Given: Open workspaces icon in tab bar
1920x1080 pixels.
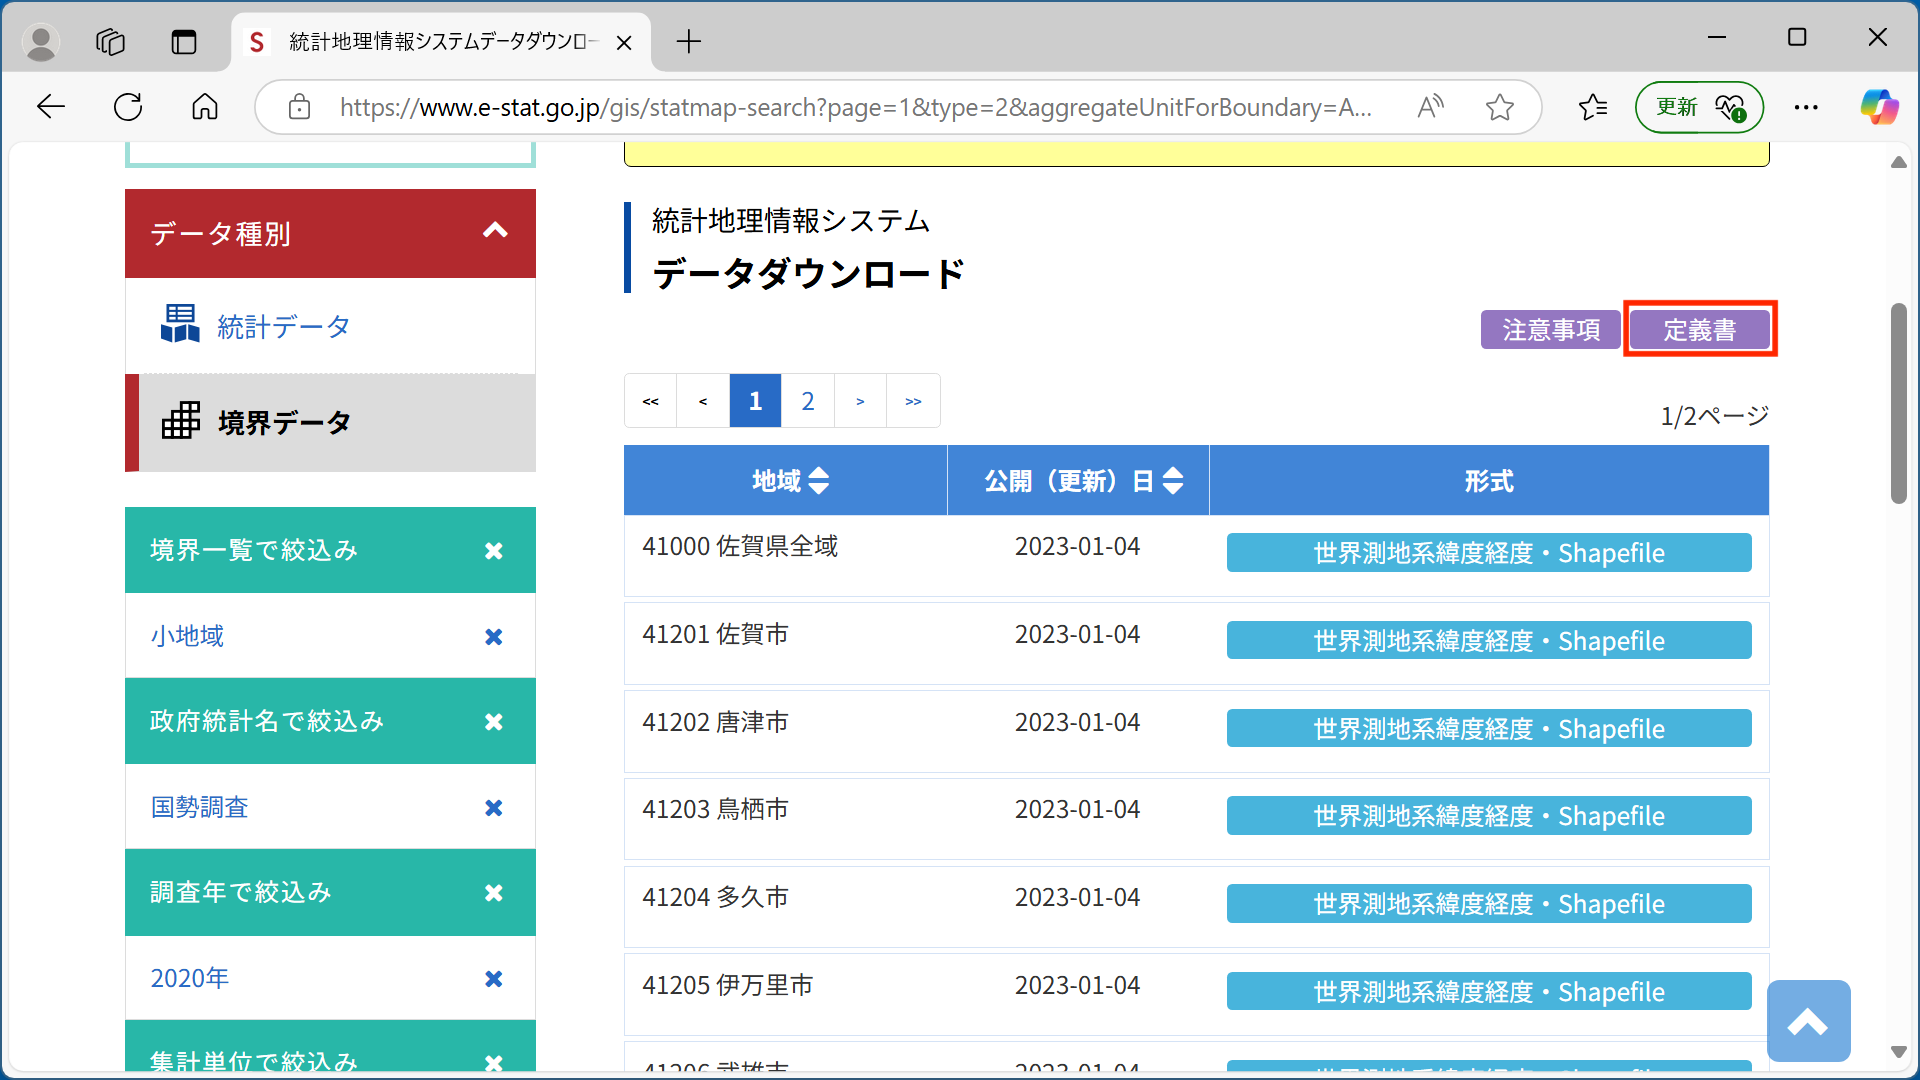Looking at the screenshot, I should 110,42.
